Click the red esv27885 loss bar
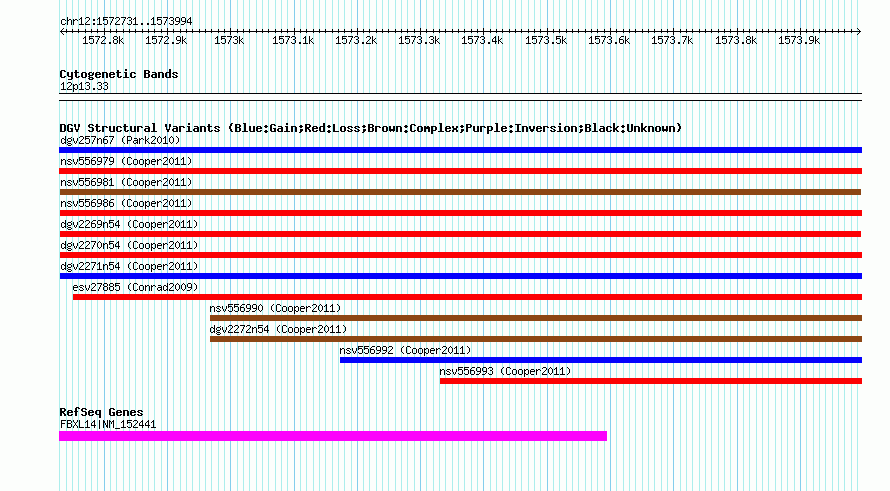Screen dimensions: 890x491 coord(467,297)
